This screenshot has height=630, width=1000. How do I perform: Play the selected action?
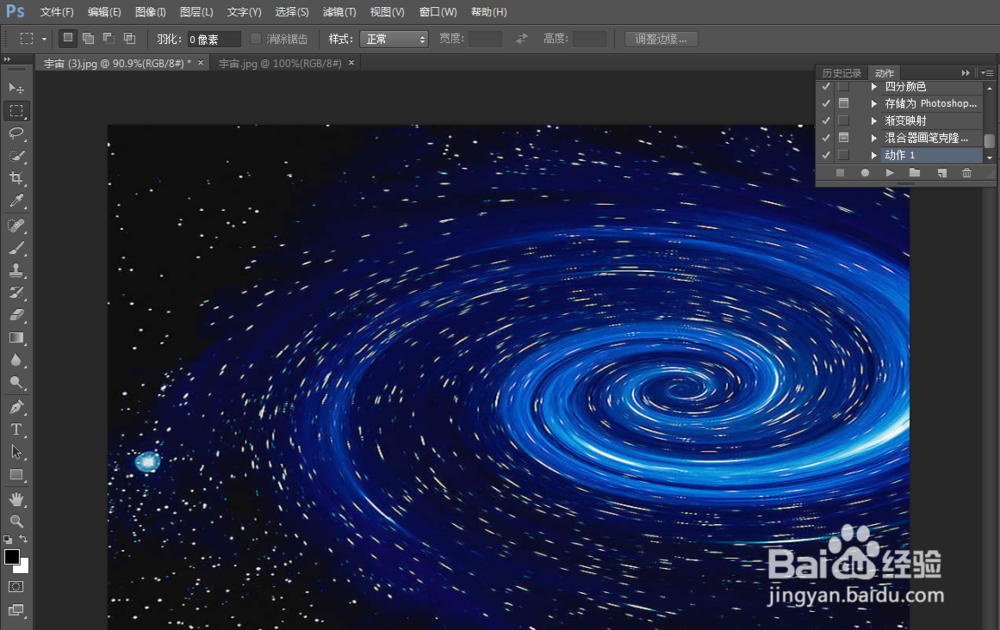(x=890, y=173)
